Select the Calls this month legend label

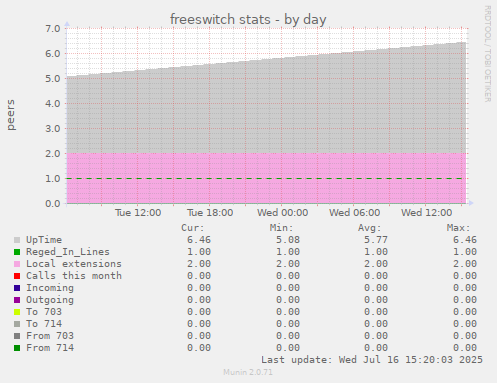(74, 276)
